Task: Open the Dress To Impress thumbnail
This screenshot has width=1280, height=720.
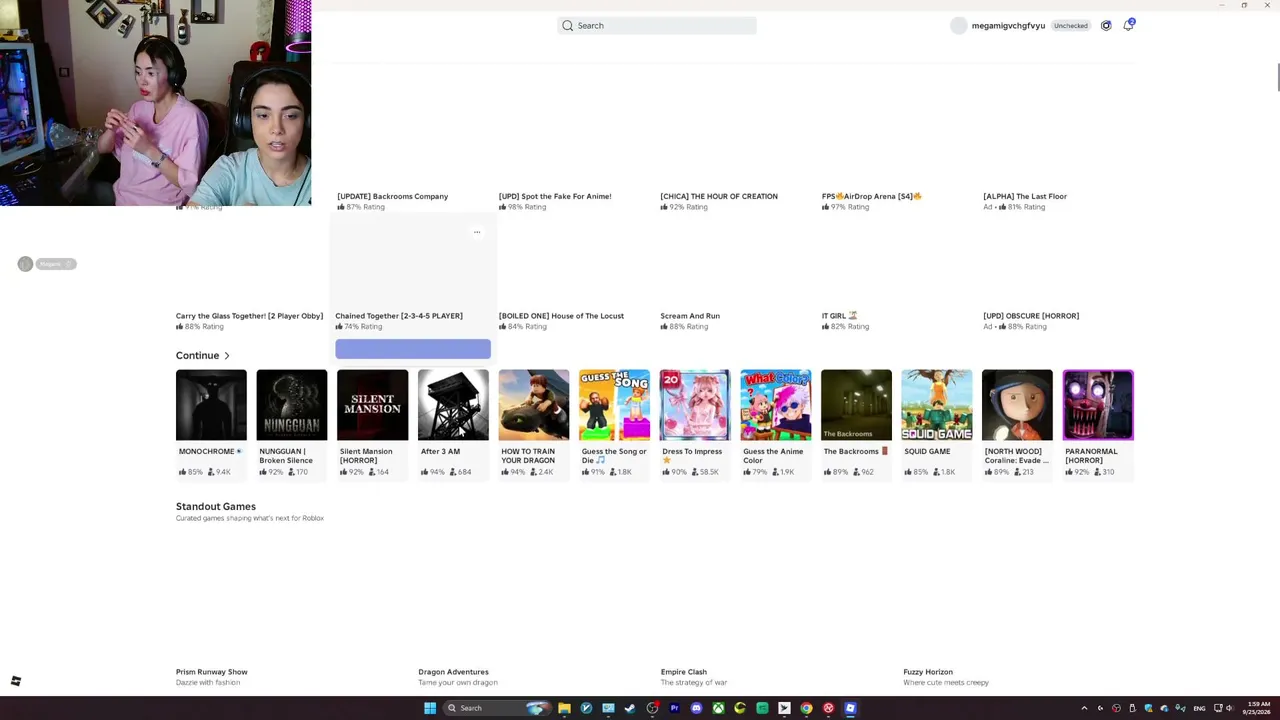Action: pyautogui.click(x=695, y=405)
